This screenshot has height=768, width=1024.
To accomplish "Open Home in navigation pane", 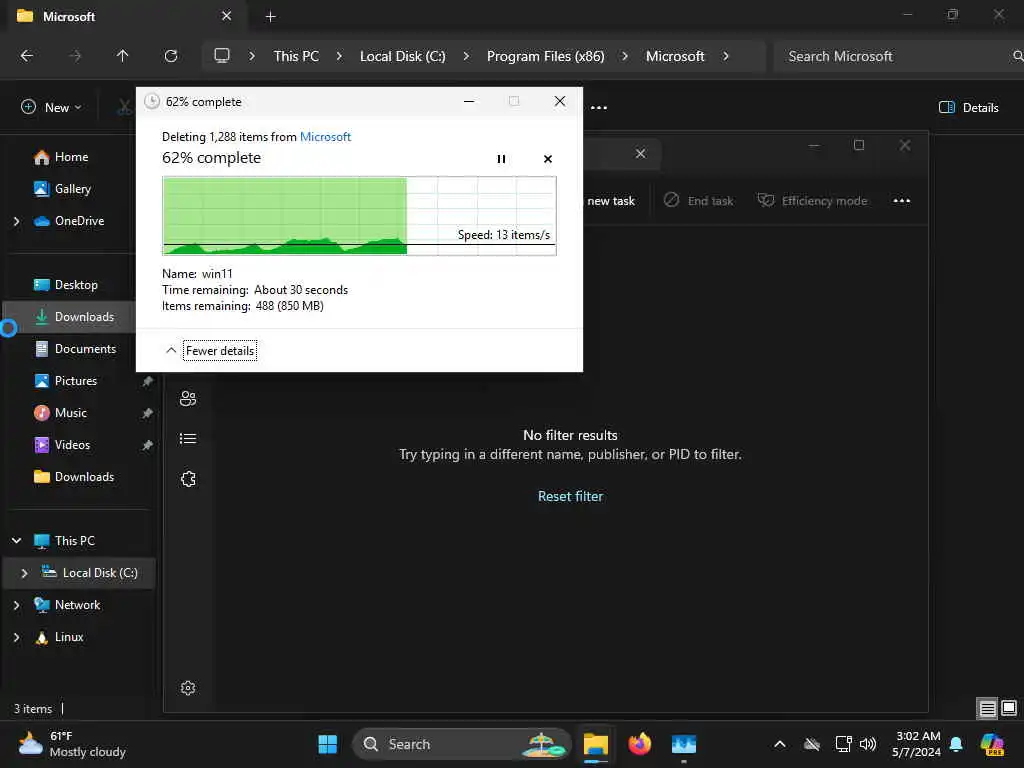I will (71, 157).
